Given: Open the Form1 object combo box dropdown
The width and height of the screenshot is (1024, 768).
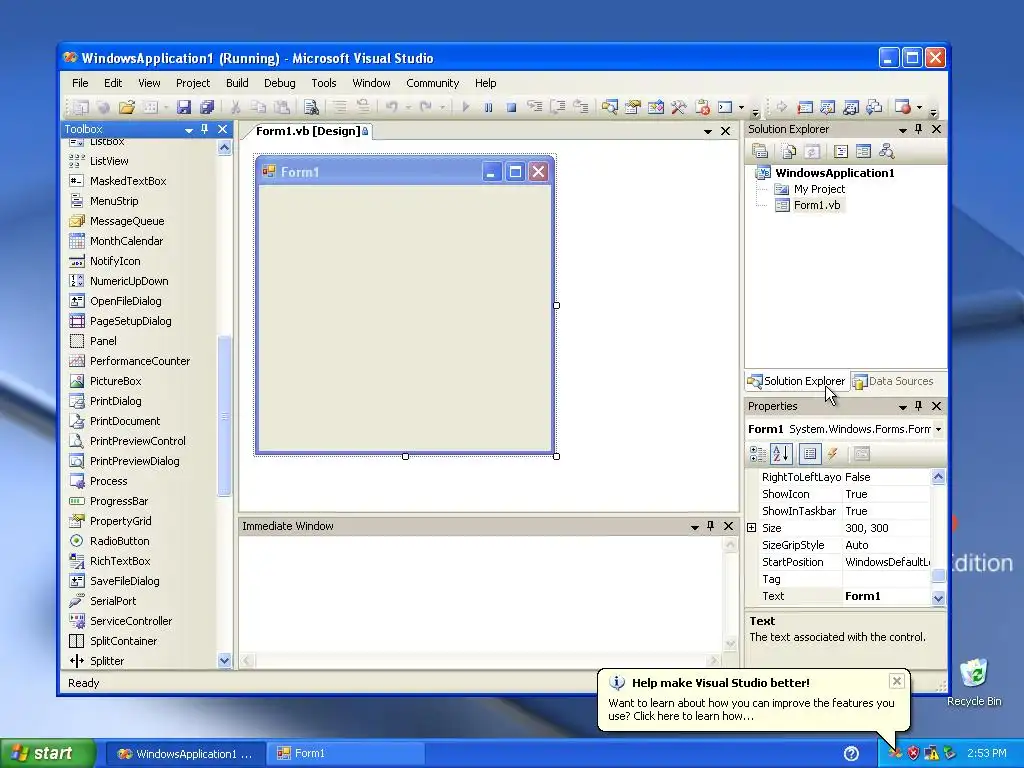Looking at the screenshot, I should pyautogui.click(x=938, y=429).
